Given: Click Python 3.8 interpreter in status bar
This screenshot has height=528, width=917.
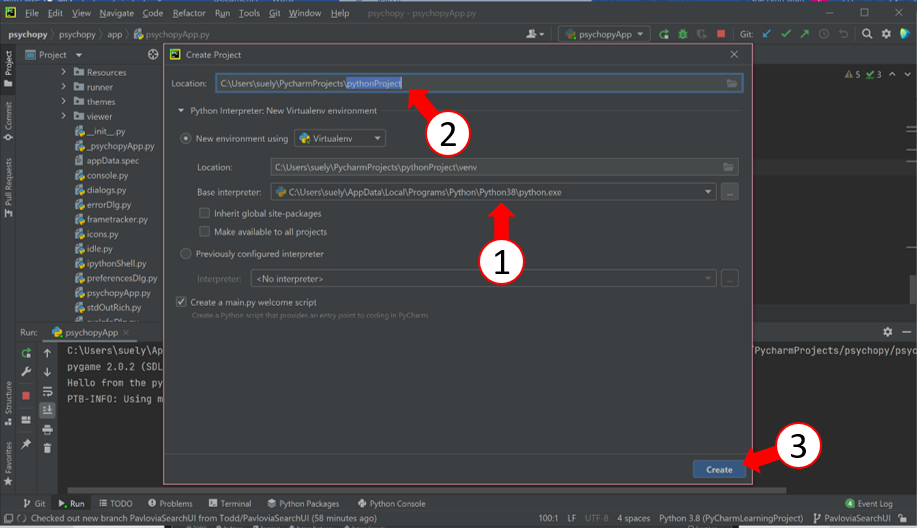Looking at the screenshot, I should tap(731, 518).
